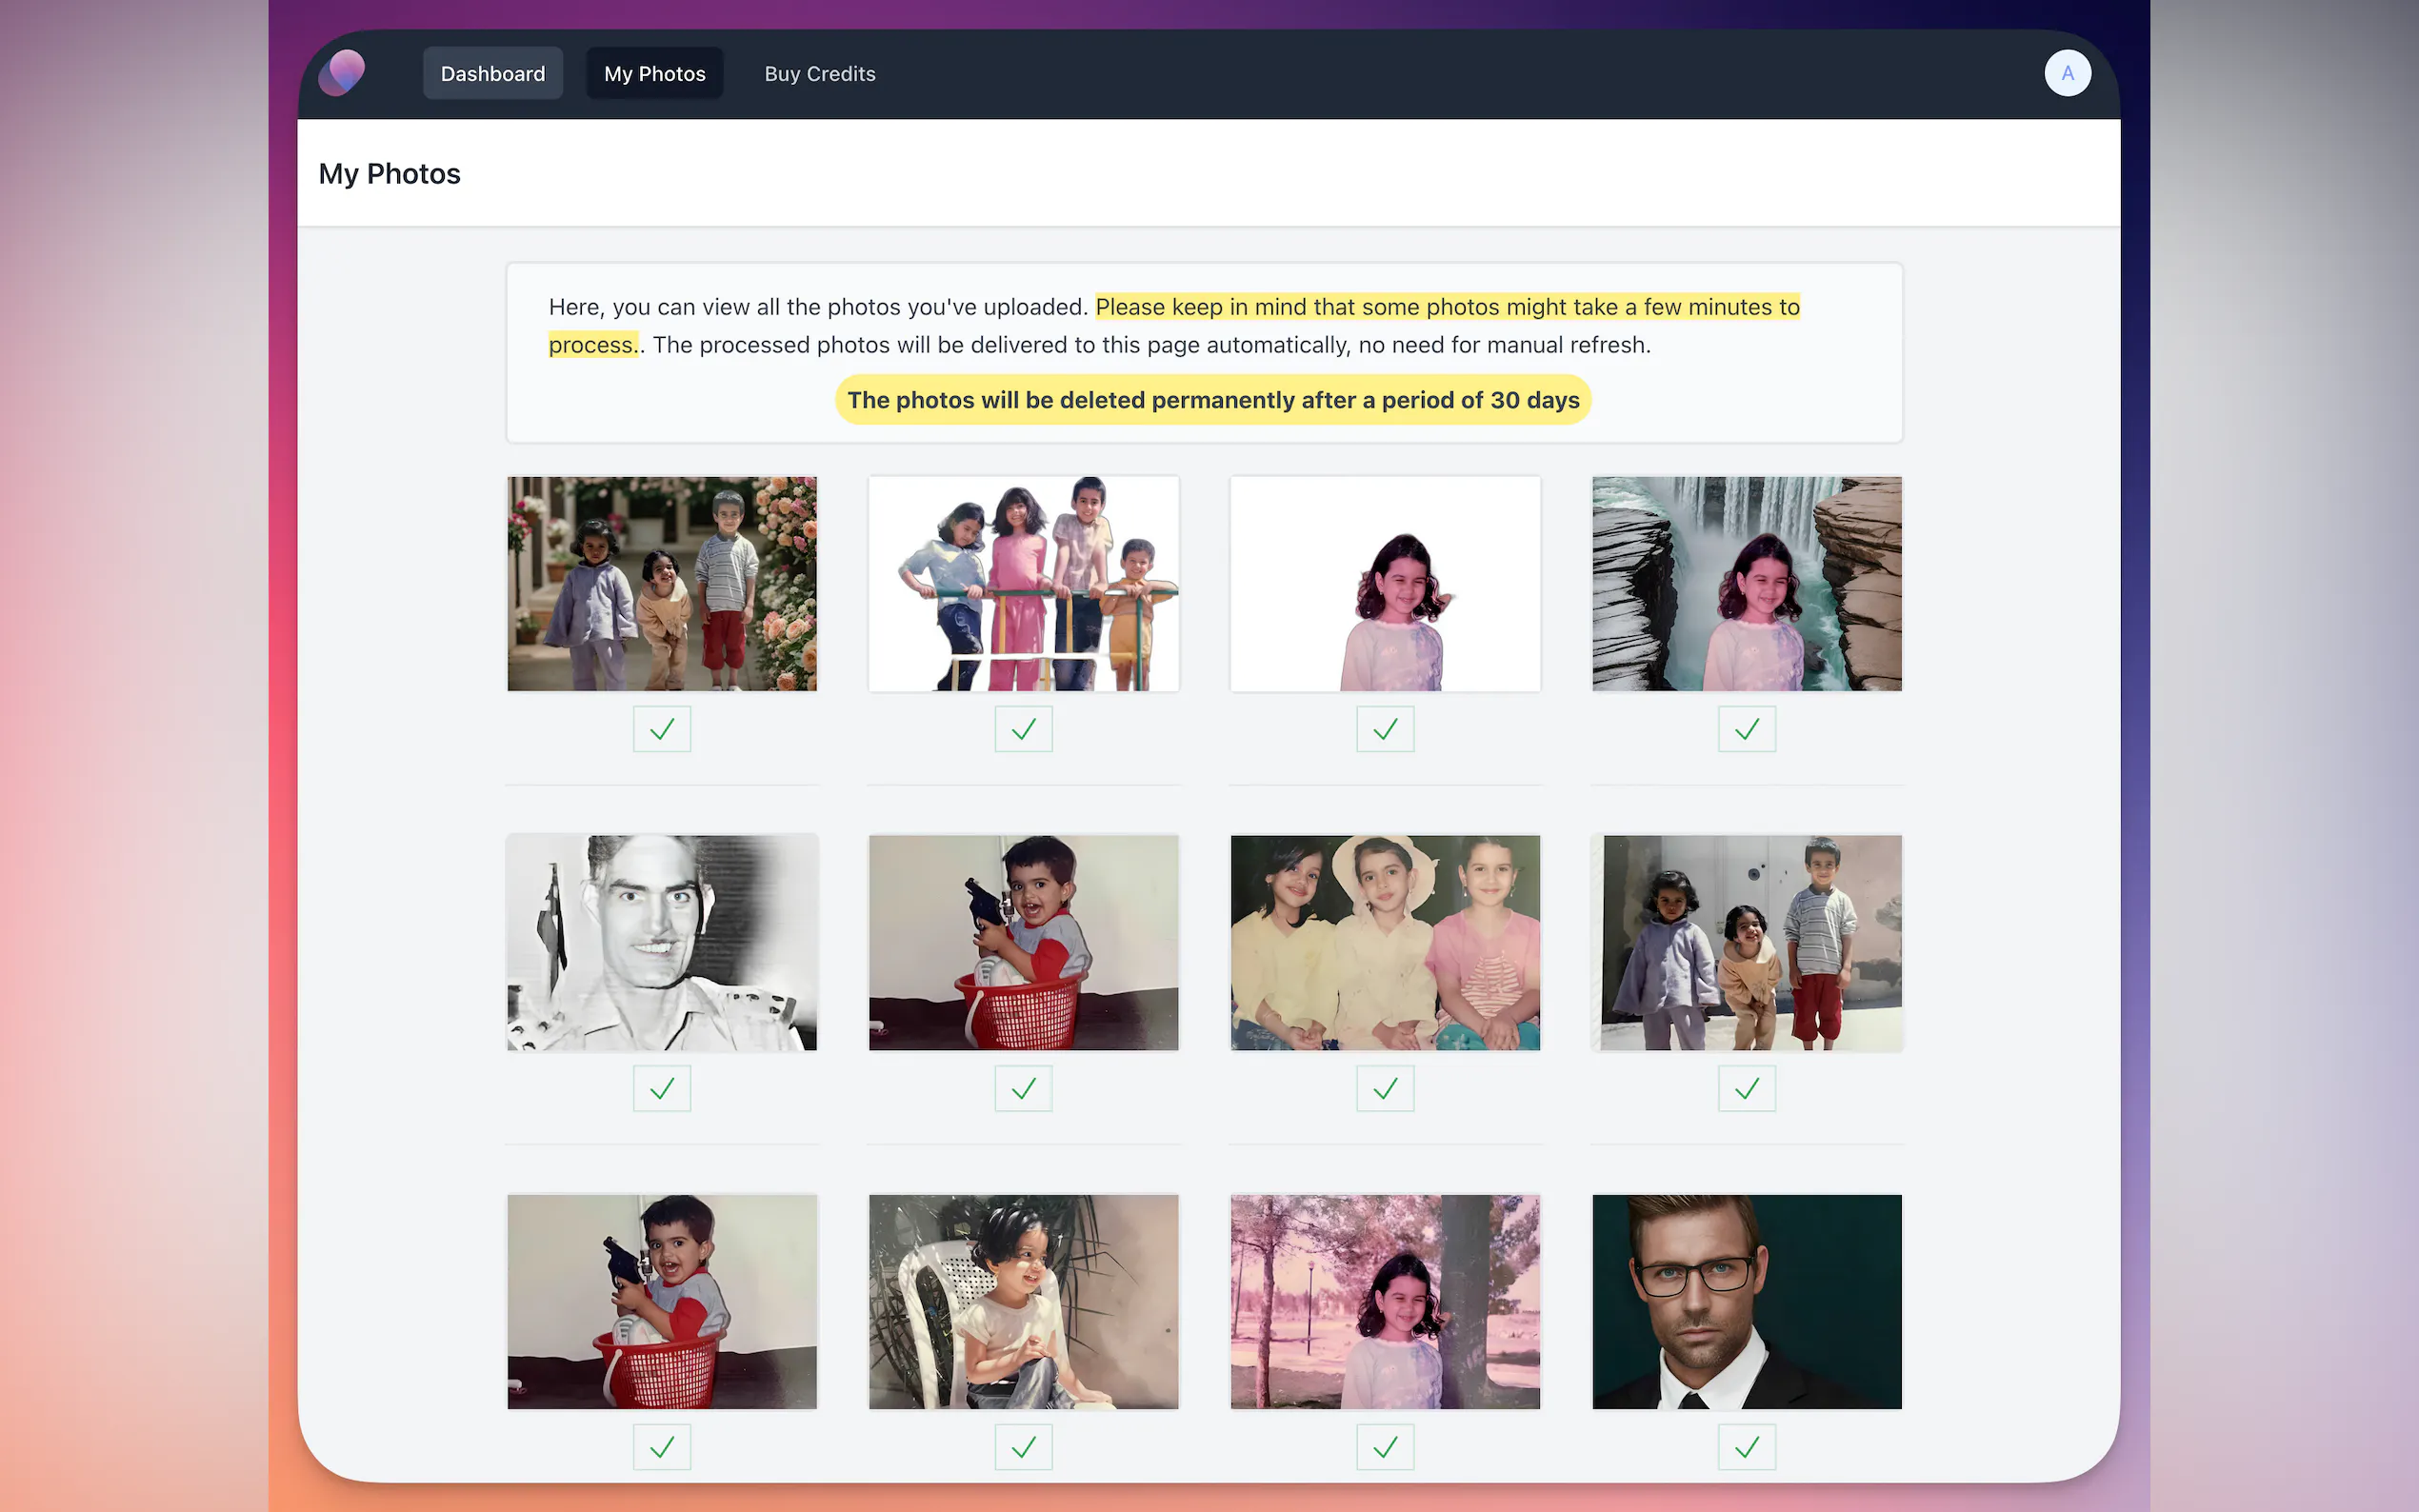Click the app logo in navbar
Viewport: 2419px width, 1512px height.
[x=341, y=73]
